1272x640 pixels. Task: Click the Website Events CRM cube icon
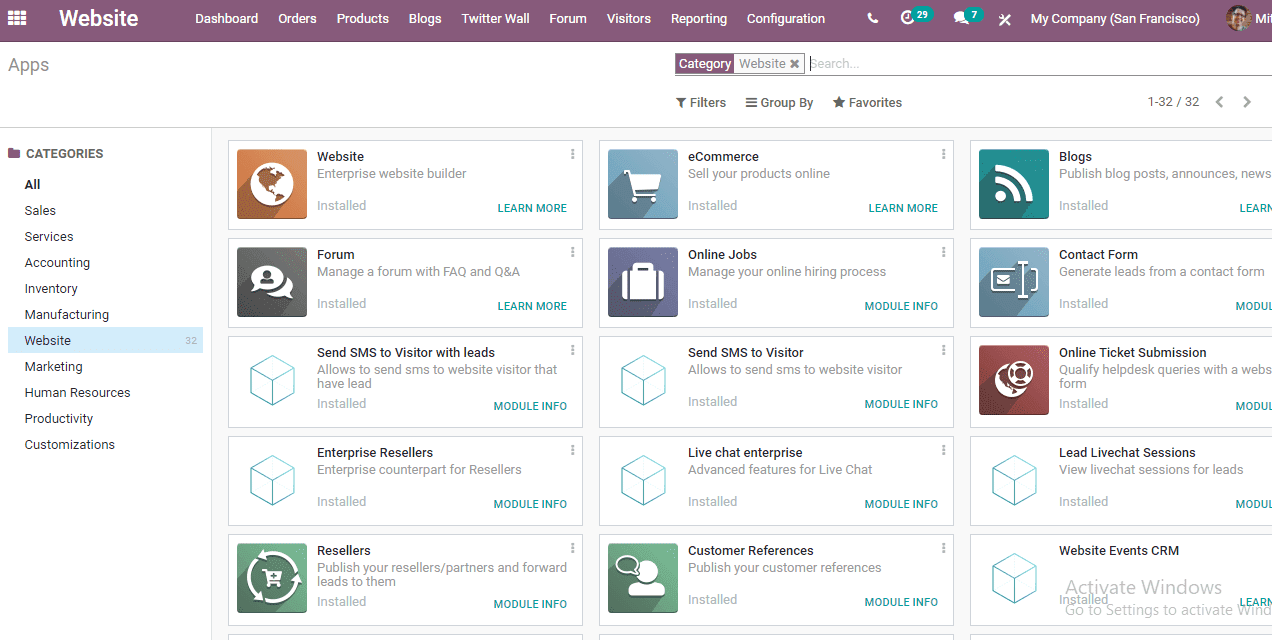1014,578
